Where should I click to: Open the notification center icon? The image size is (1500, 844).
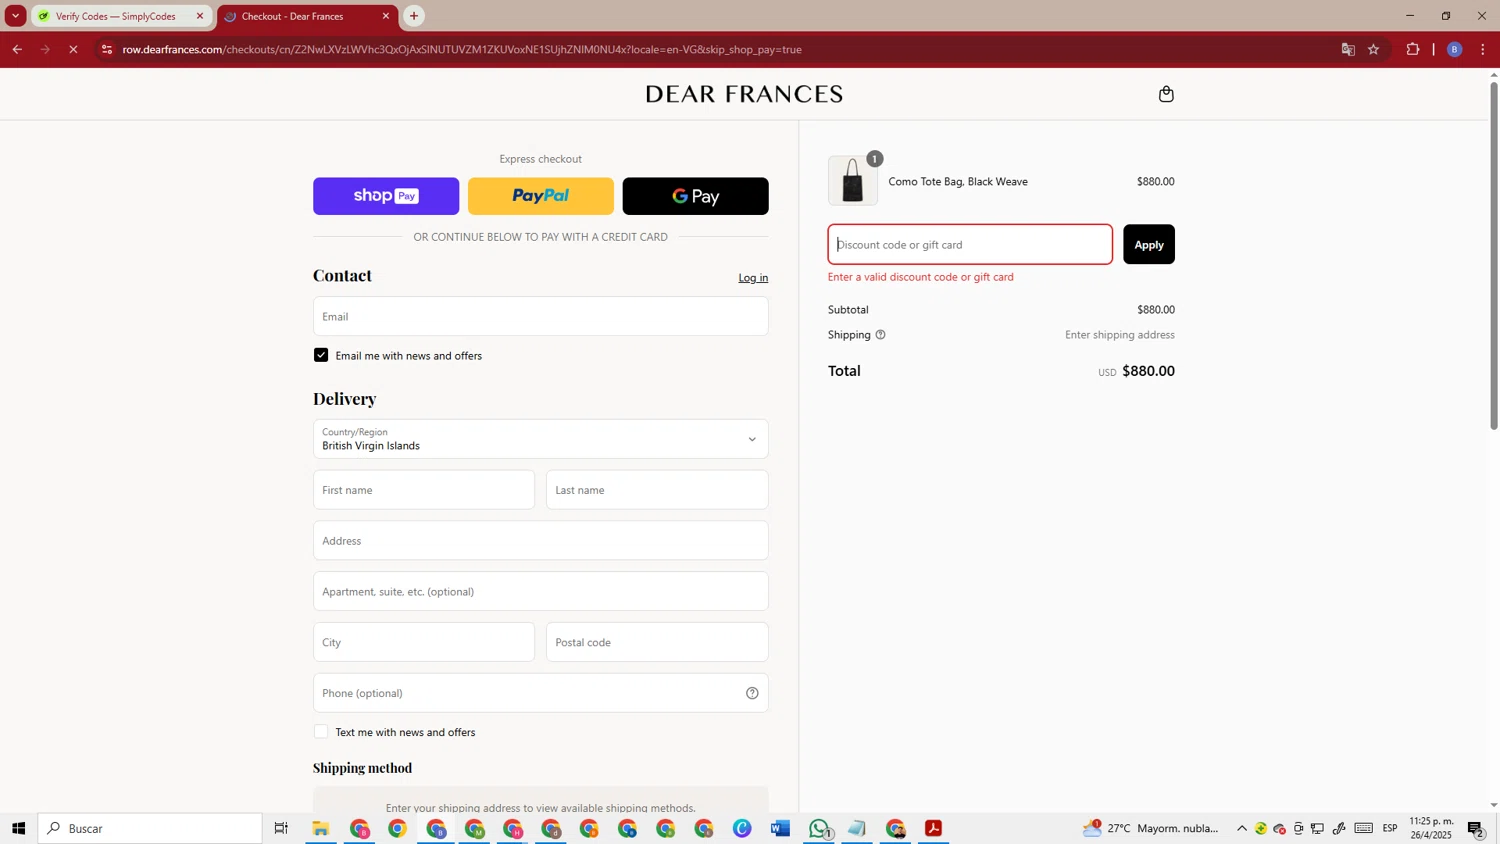[x=1476, y=828]
